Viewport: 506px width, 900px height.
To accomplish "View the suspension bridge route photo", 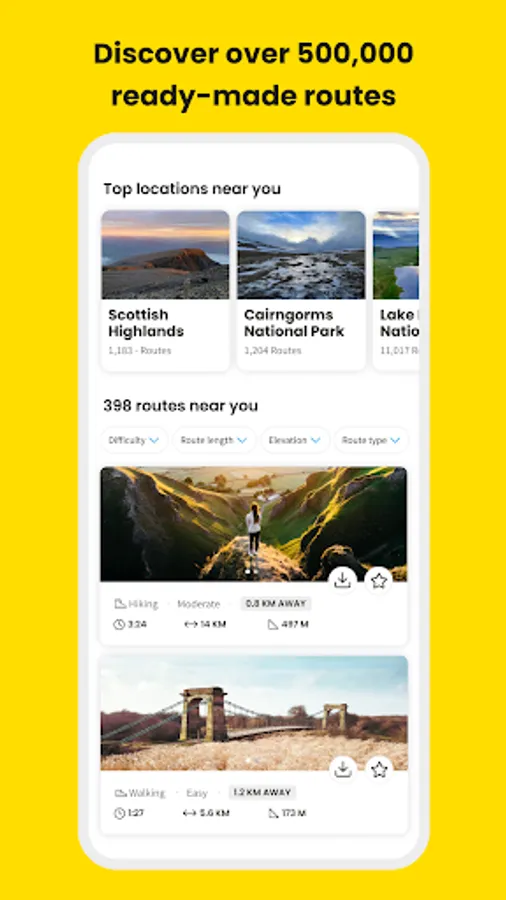I will click(x=254, y=713).
